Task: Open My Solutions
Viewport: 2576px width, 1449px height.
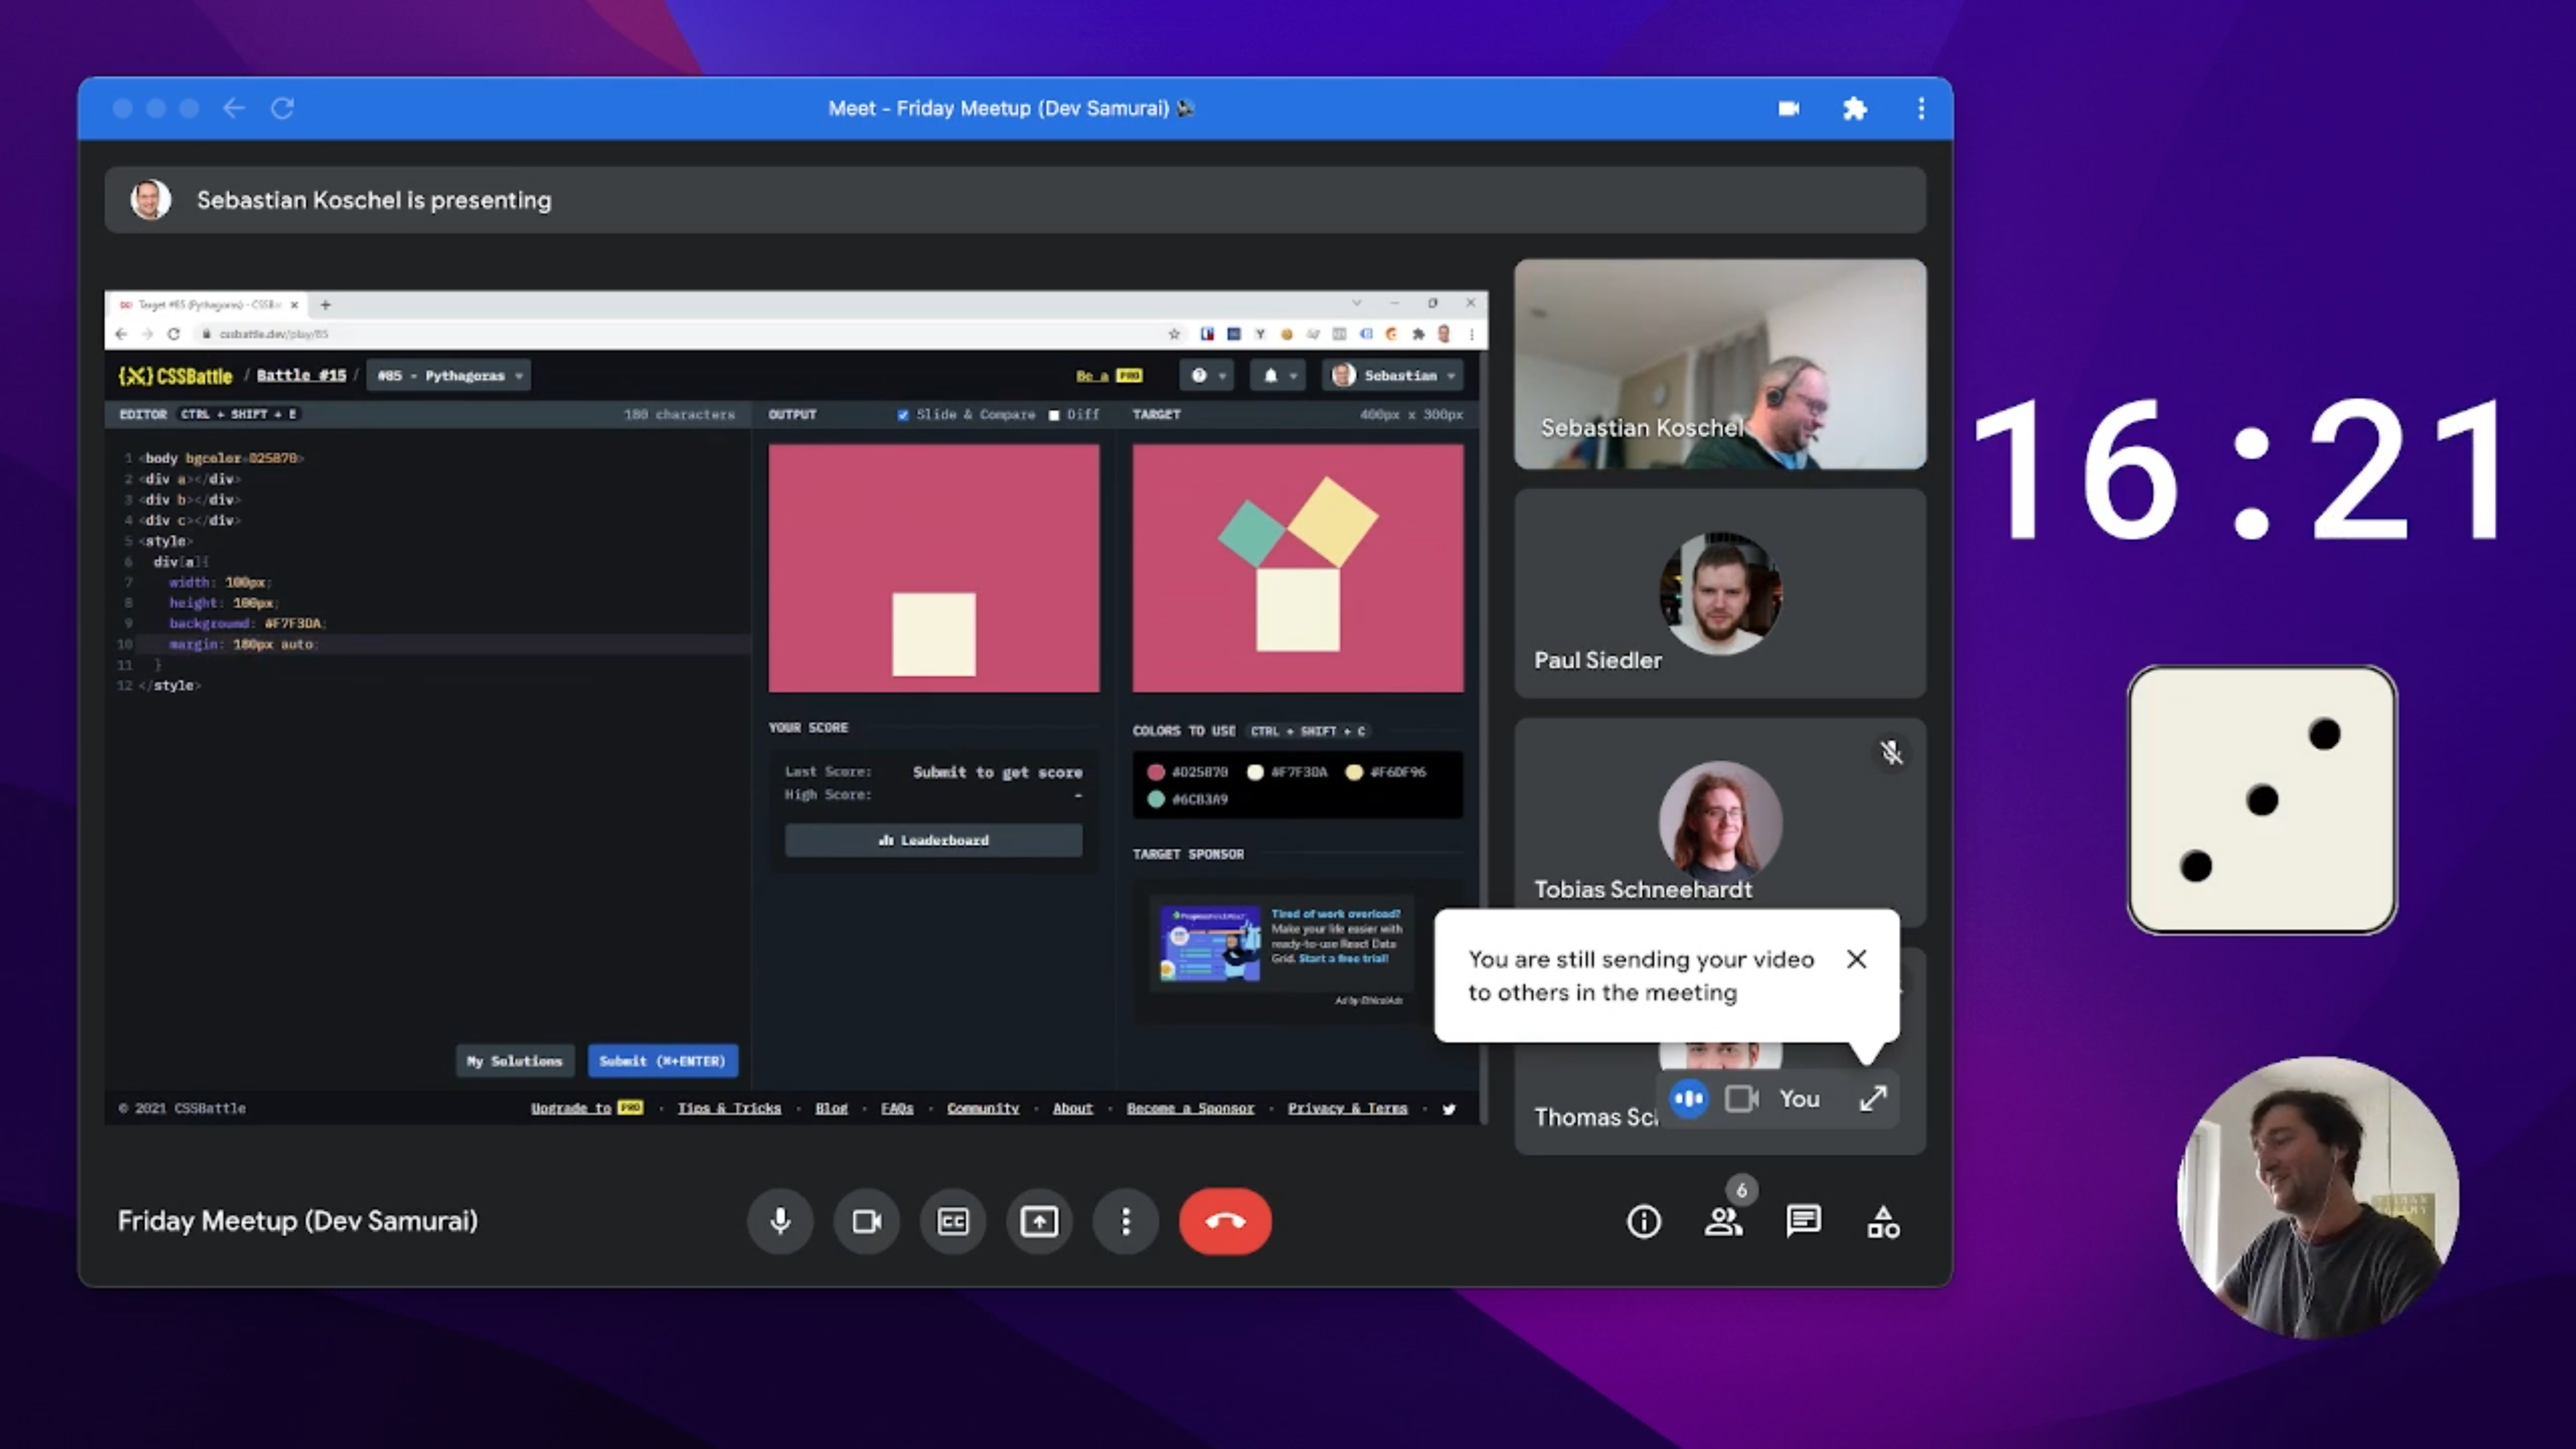Action: (x=515, y=1061)
